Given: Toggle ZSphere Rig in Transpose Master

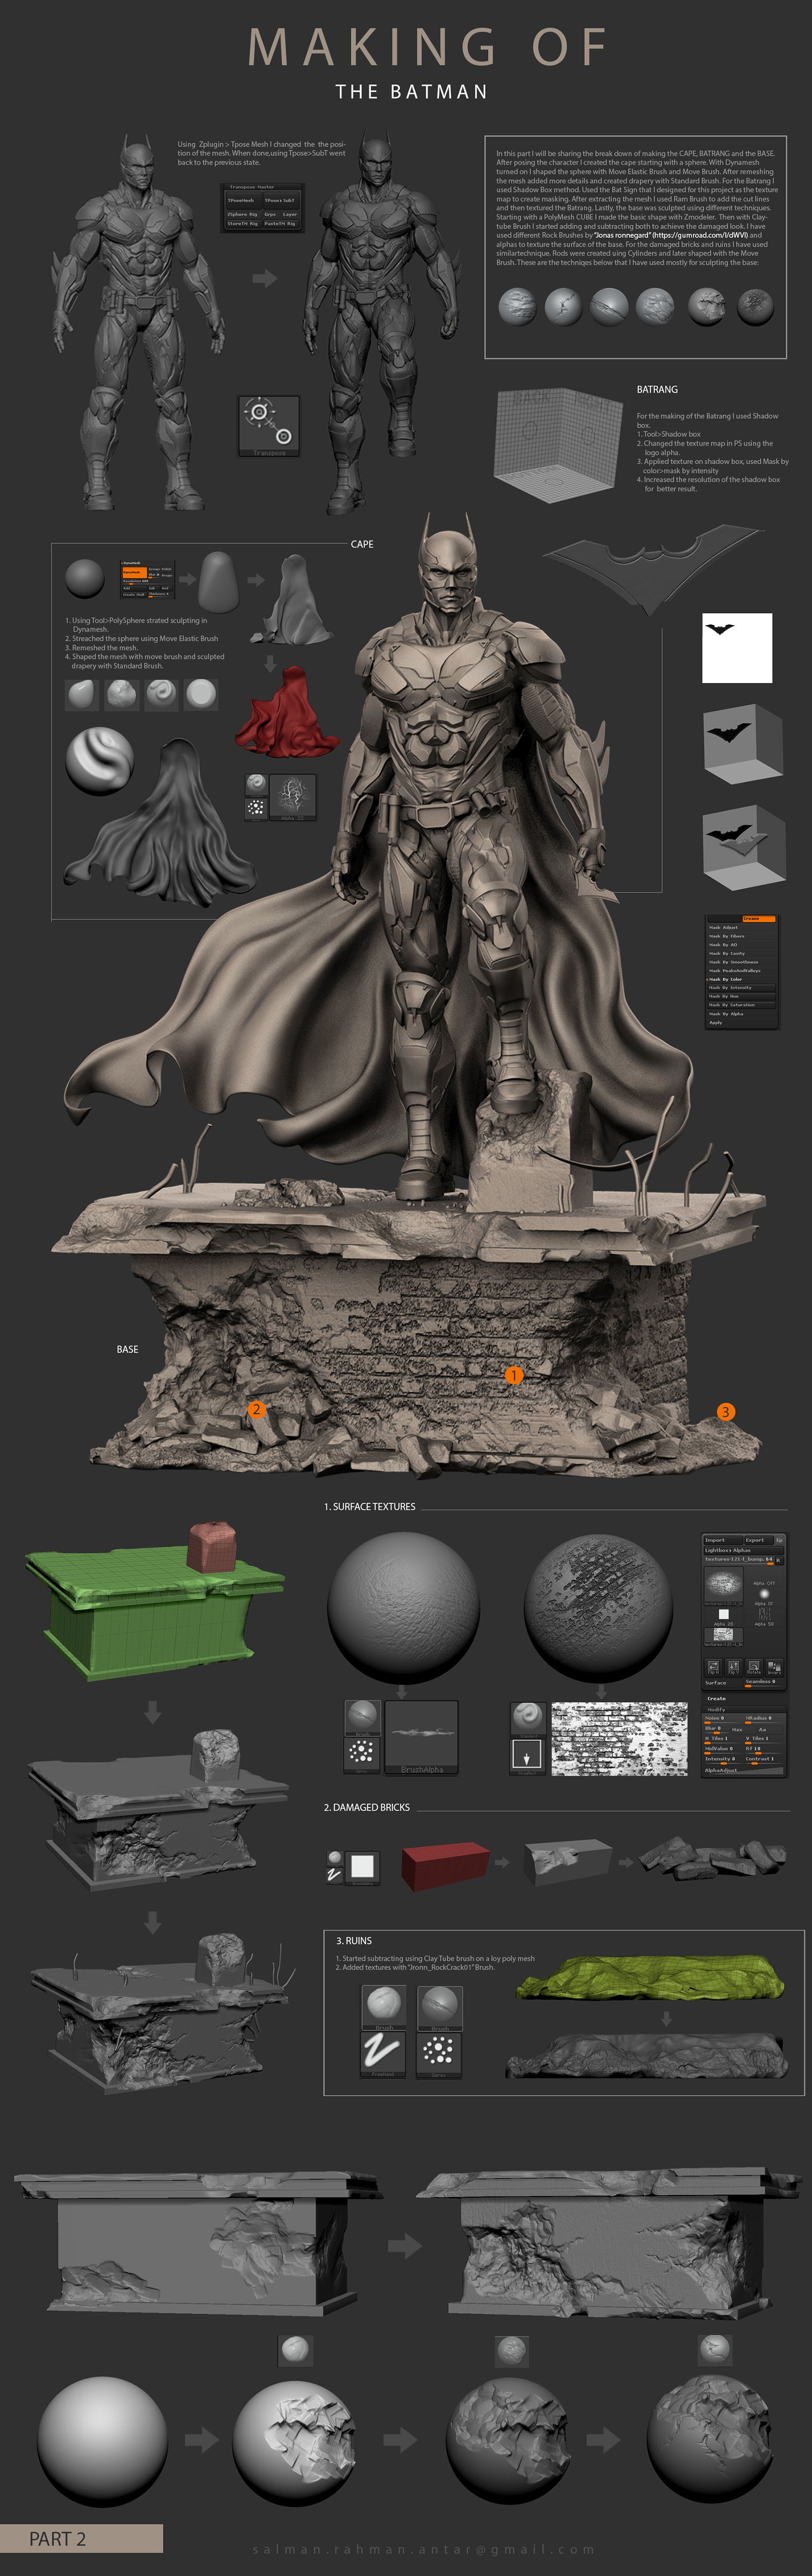Looking at the screenshot, I should tap(244, 215).
